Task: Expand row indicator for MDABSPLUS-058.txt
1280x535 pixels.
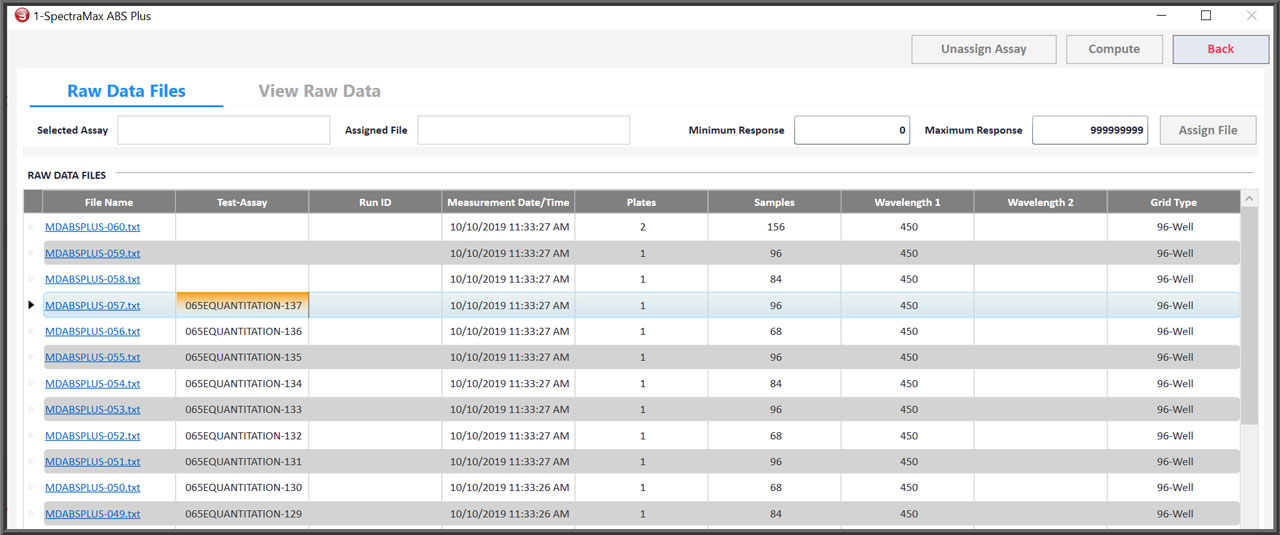Action: 32,279
